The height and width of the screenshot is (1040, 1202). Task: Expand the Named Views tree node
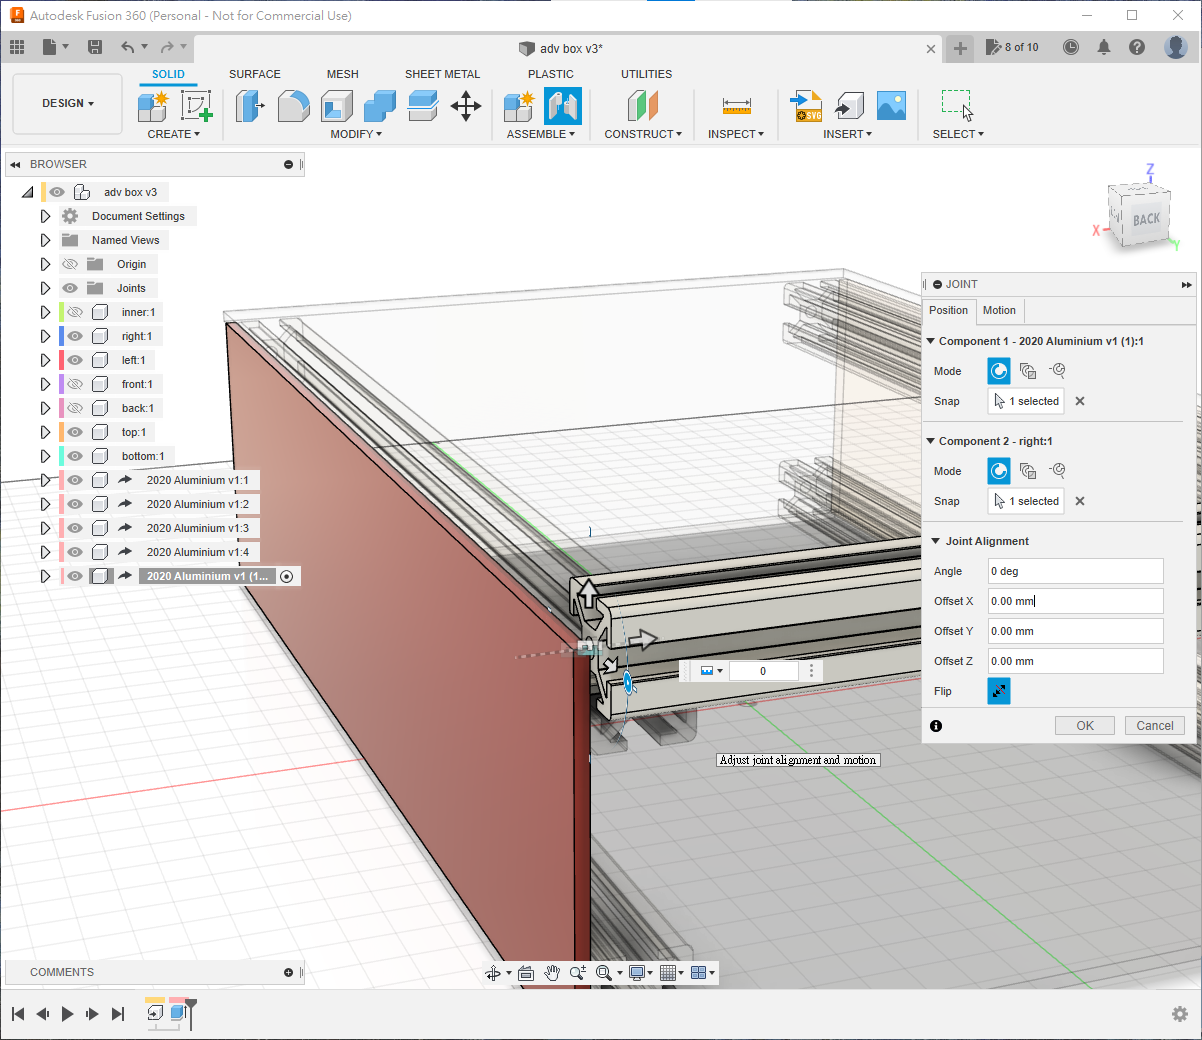pyautogui.click(x=45, y=240)
